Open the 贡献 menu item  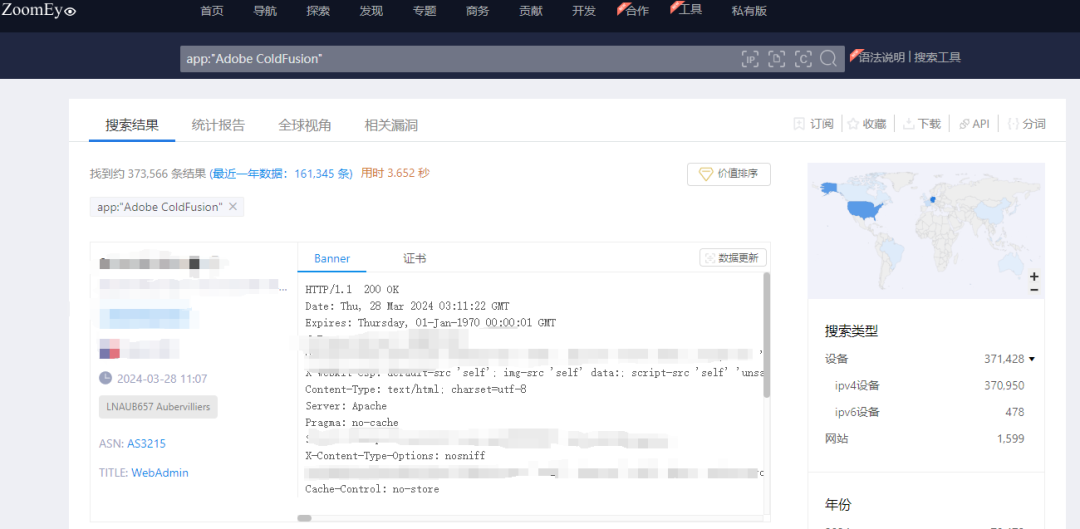[530, 11]
